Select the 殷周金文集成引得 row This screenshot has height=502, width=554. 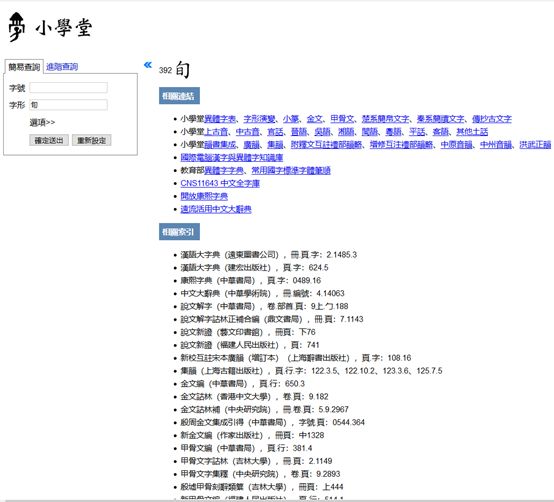(x=272, y=422)
